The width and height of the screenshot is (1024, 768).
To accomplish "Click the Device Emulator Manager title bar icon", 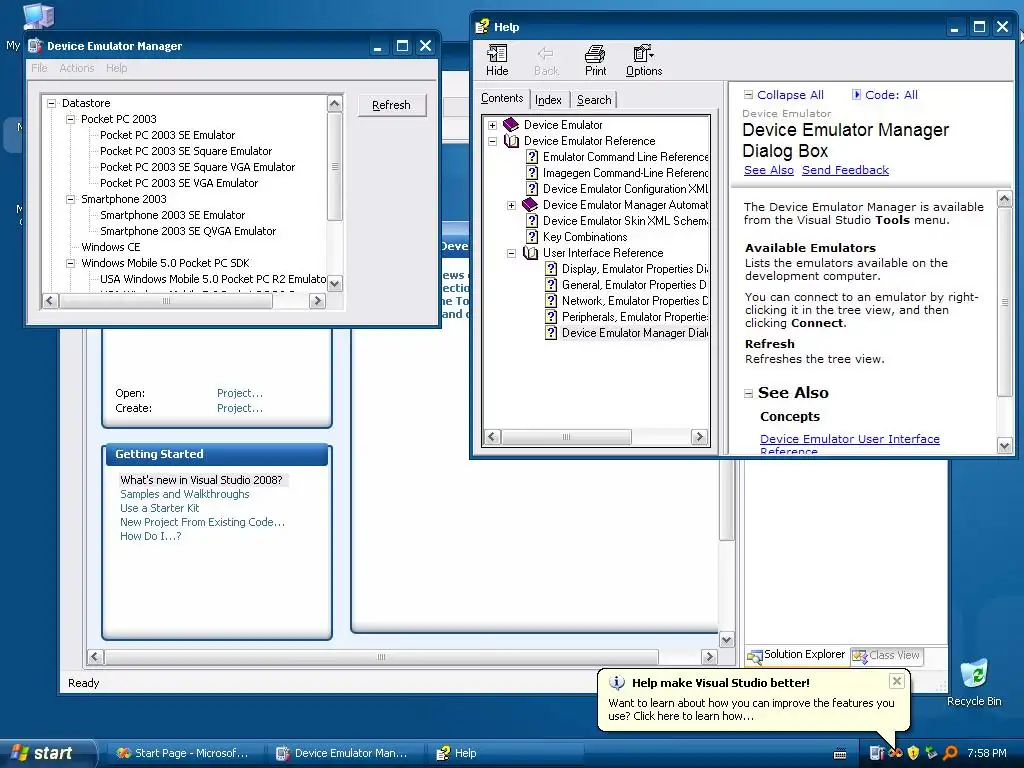I will pos(35,46).
